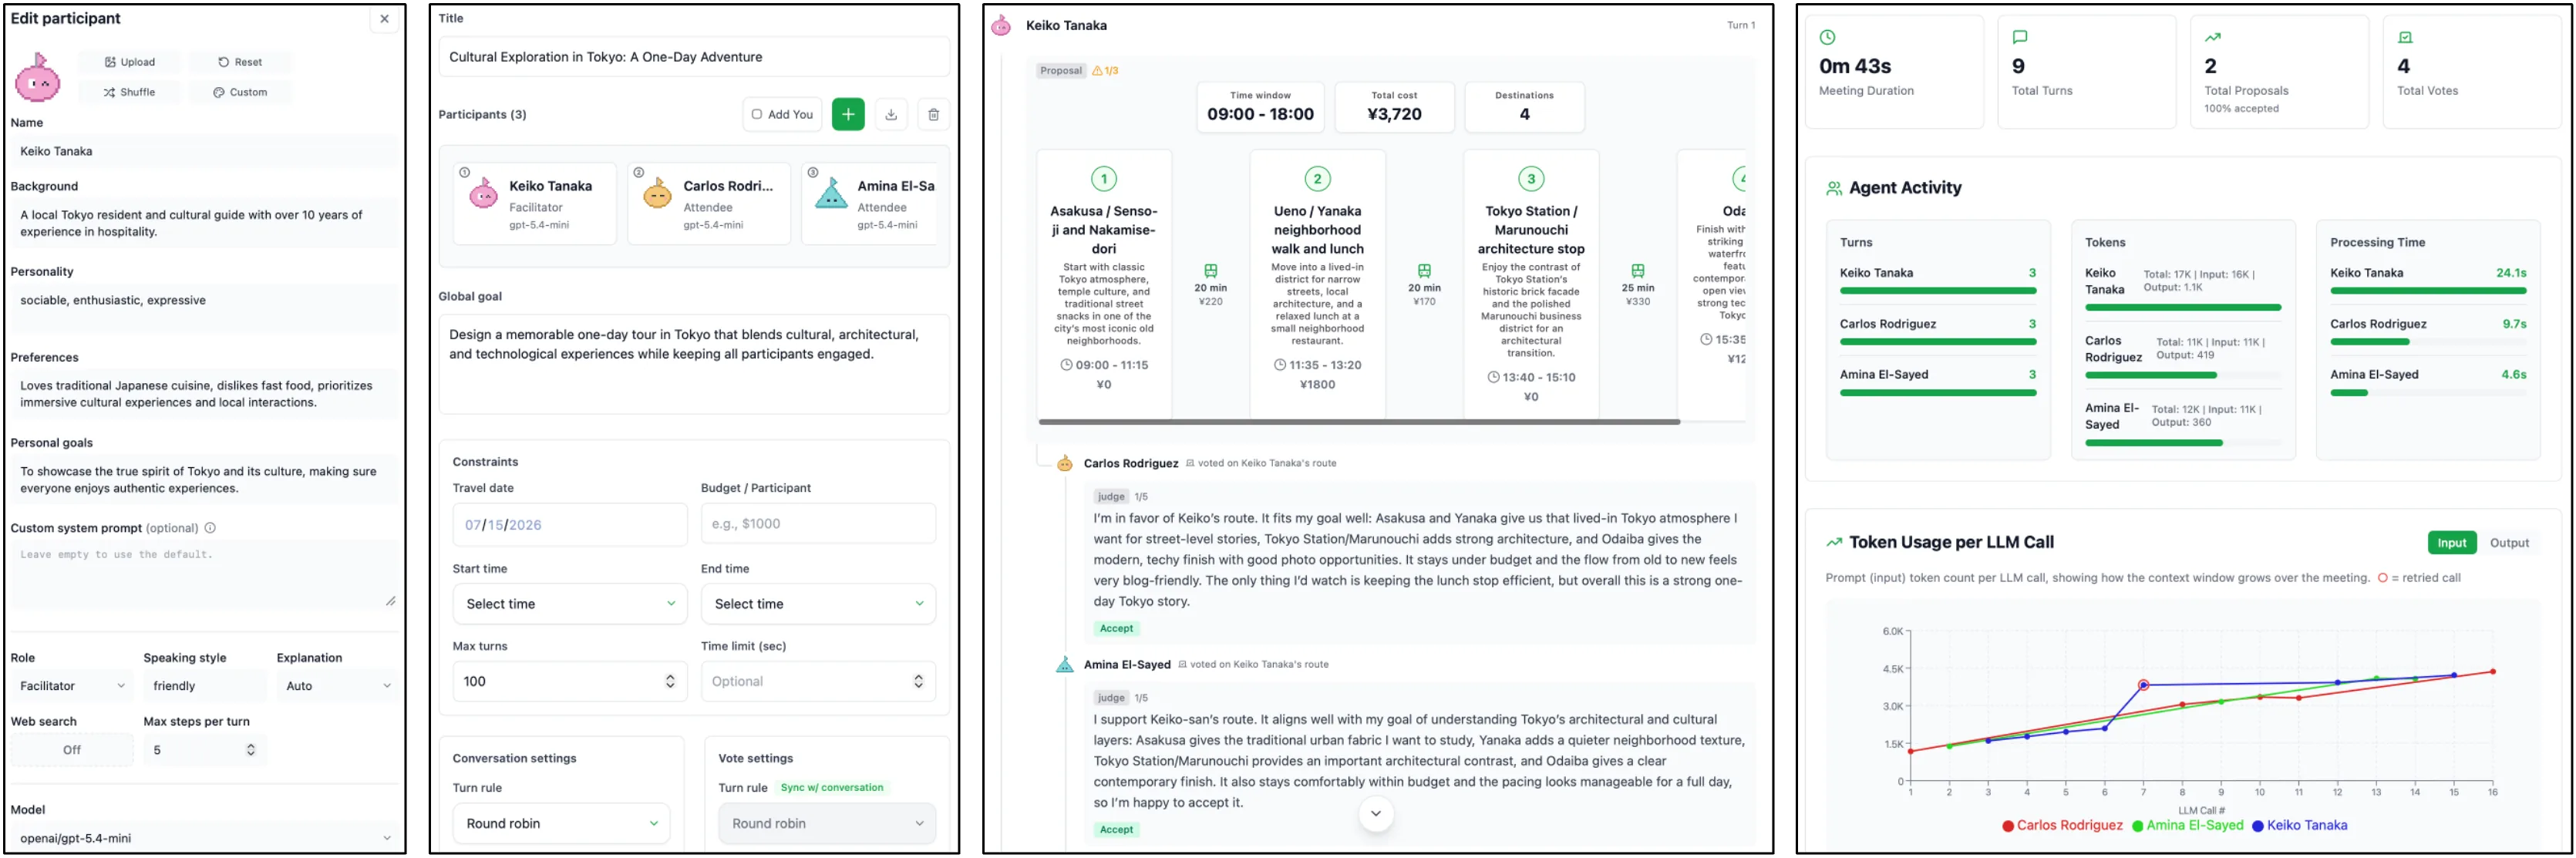This screenshot has width=2576, height=858.
Task: Select the Amina El-Sa participant card
Action: 870,204
